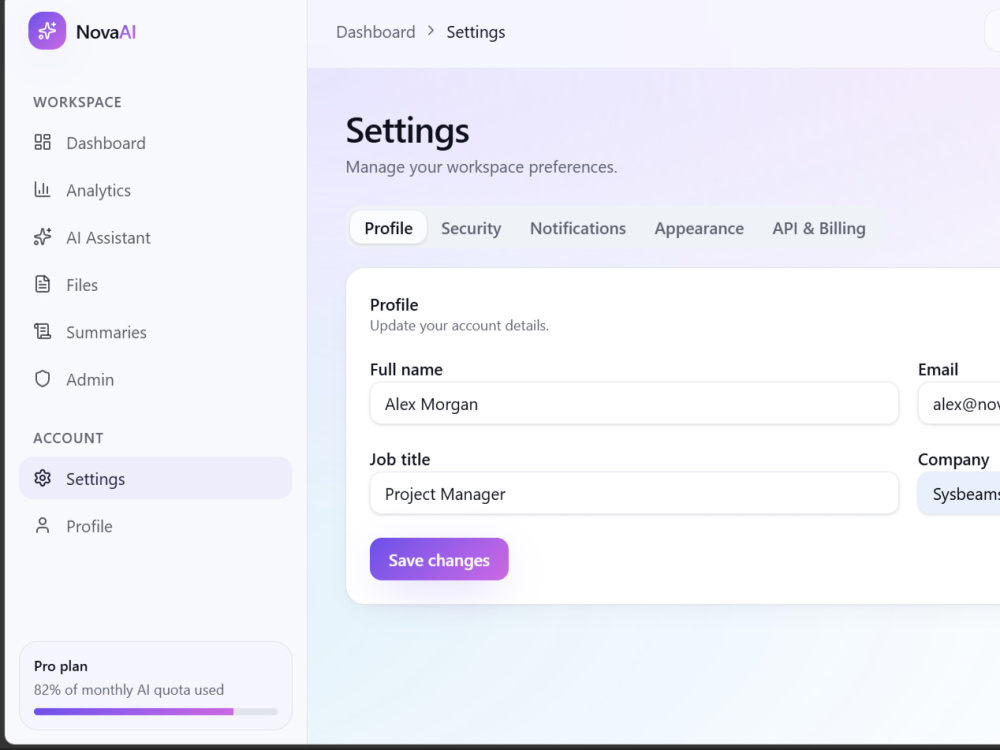Switch to the Appearance tab

click(699, 228)
